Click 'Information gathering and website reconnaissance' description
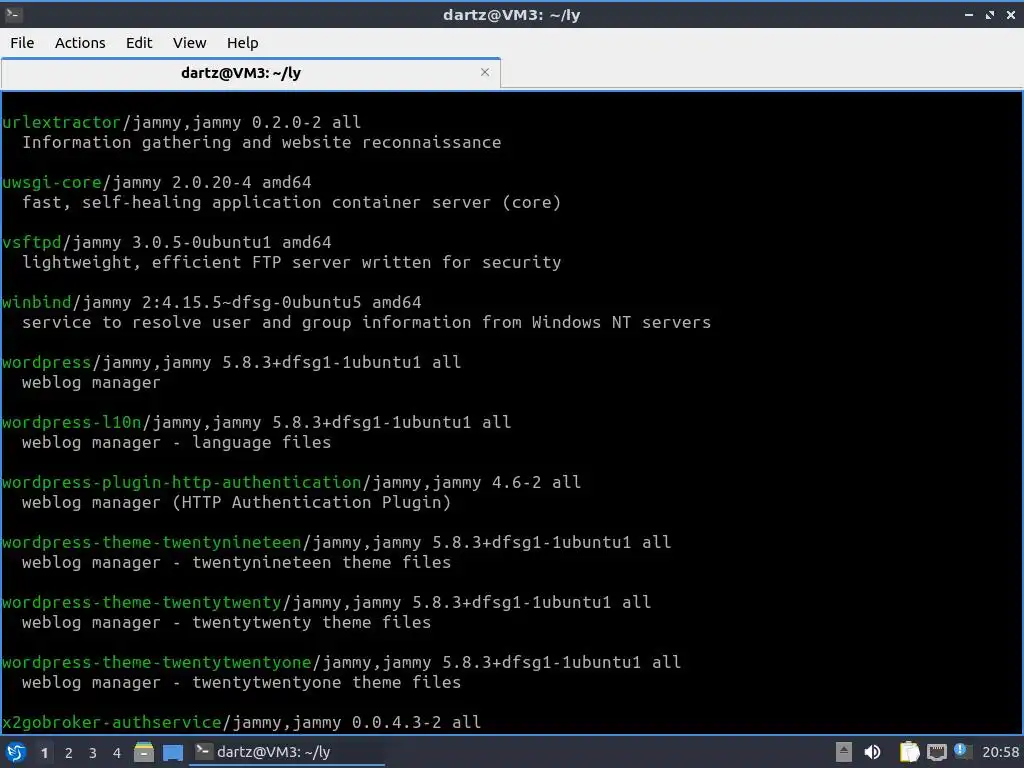1024x768 pixels. click(x=262, y=142)
